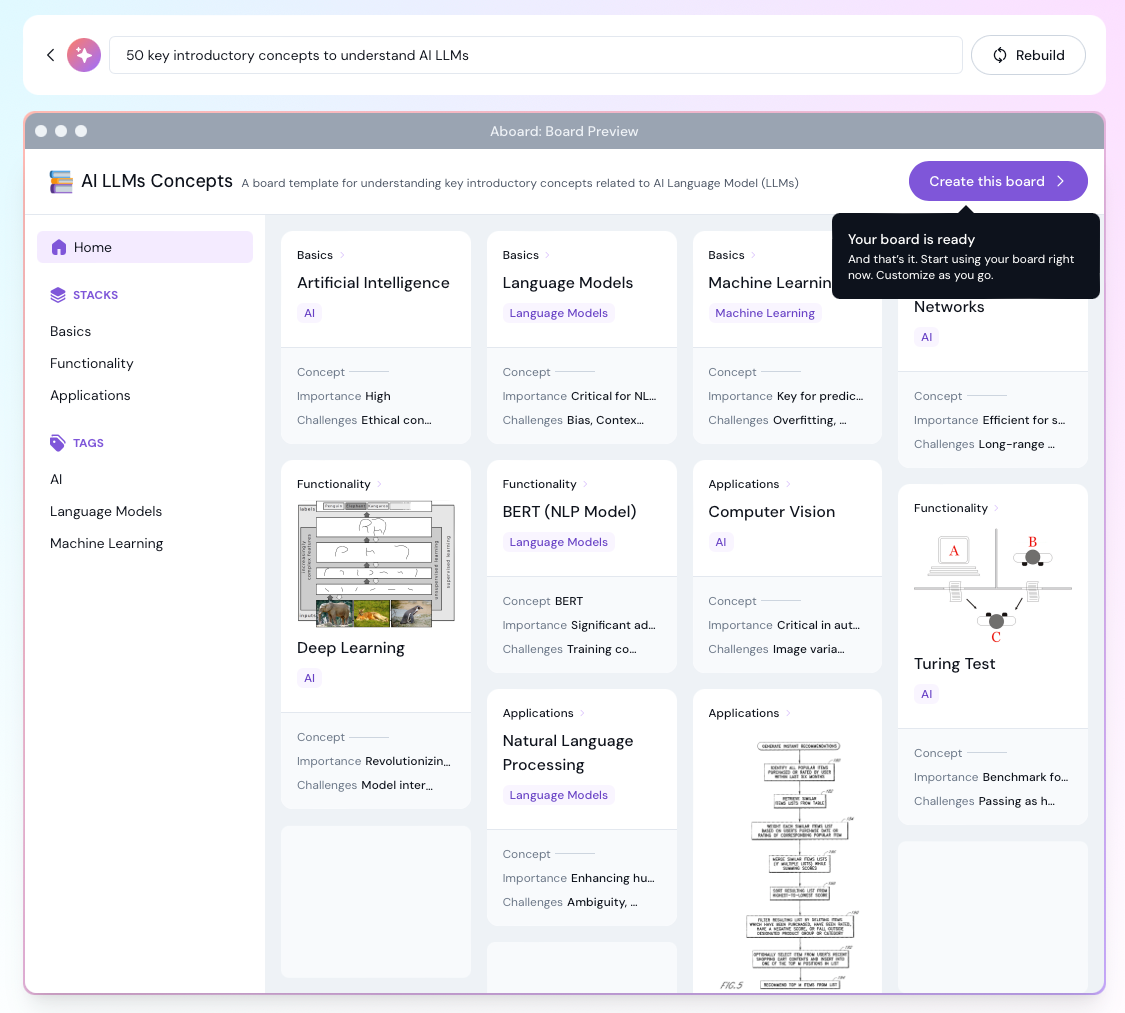Click the arrow icon in Create this board
Viewport: 1125px width, 1013px height.
pyautogui.click(x=1062, y=181)
